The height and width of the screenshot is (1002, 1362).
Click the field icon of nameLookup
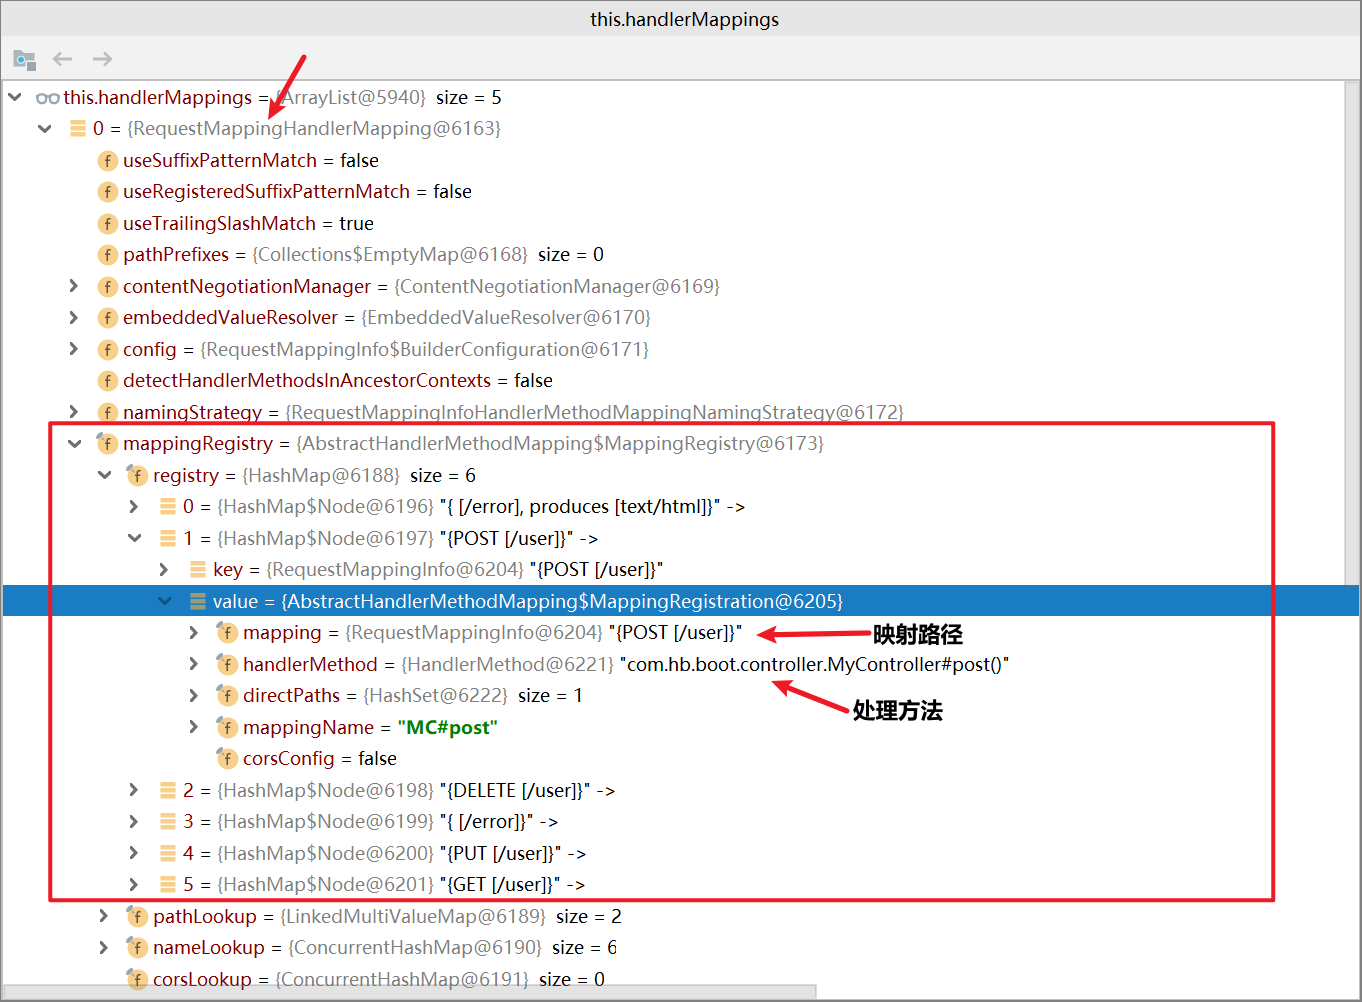(137, 948)
